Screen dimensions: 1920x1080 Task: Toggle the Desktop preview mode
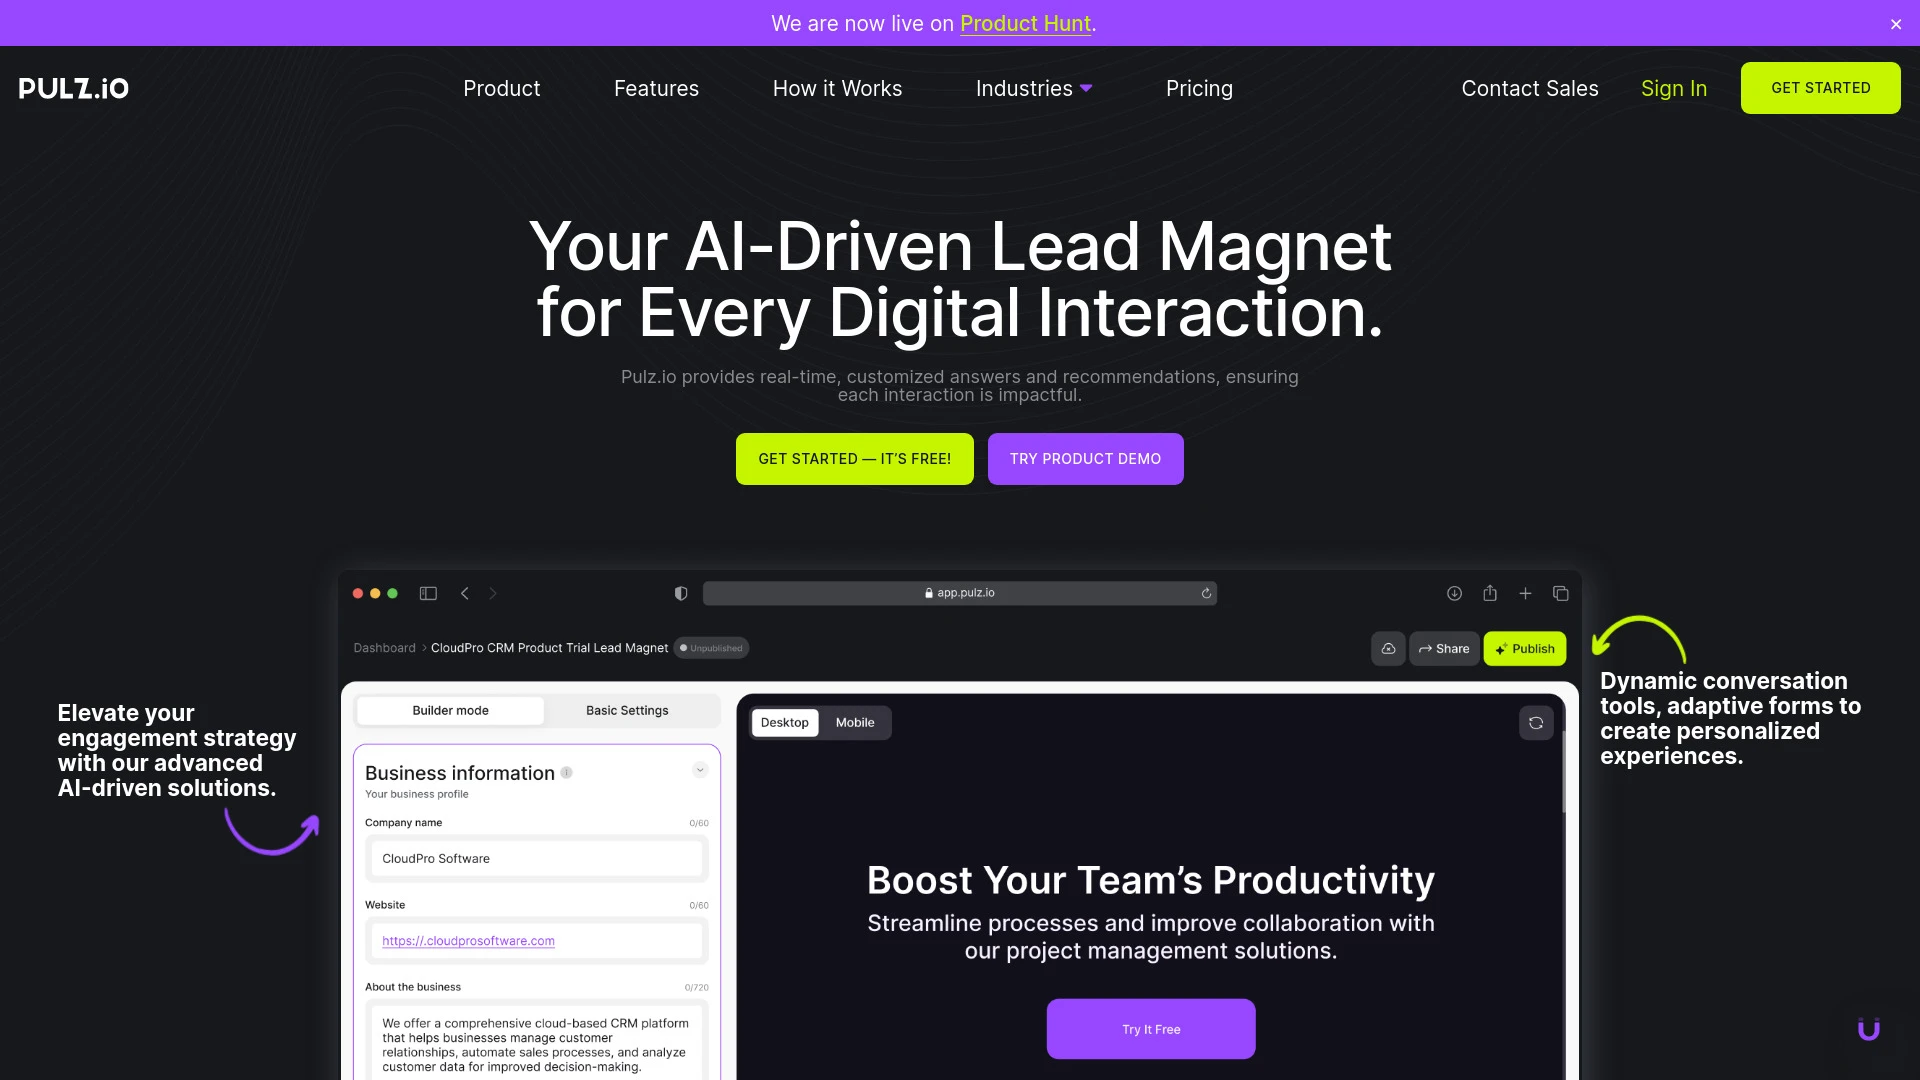[x=785, y=721]
